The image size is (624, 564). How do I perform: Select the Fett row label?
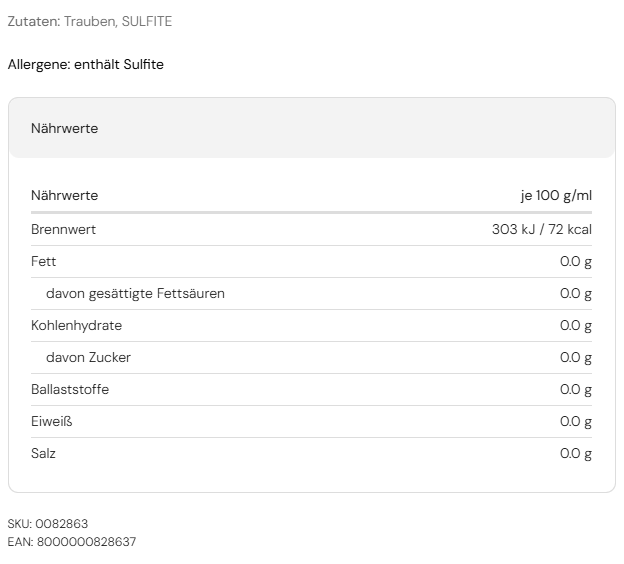coord(44,261)
